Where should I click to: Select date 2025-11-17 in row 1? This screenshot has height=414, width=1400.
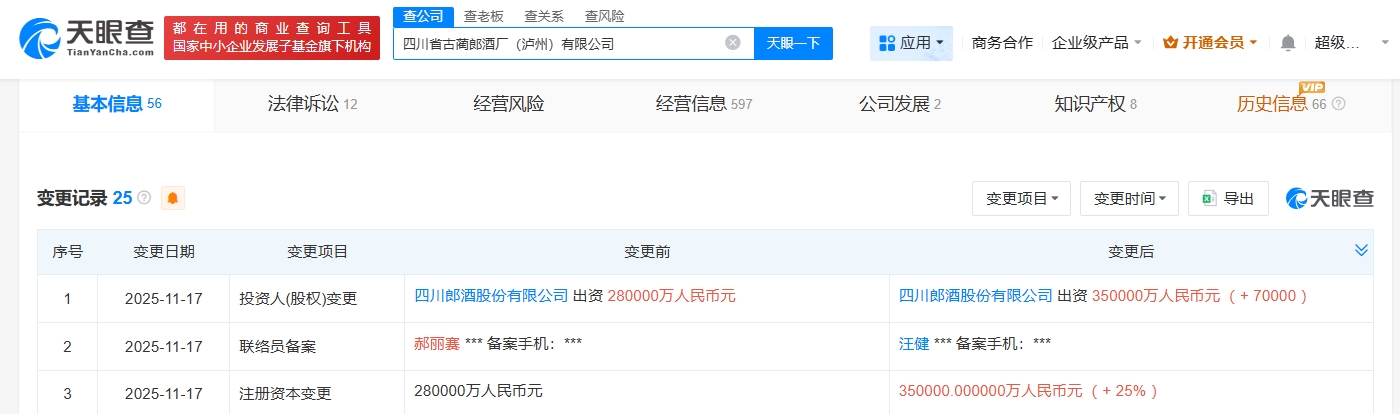[x=164, y=298]
